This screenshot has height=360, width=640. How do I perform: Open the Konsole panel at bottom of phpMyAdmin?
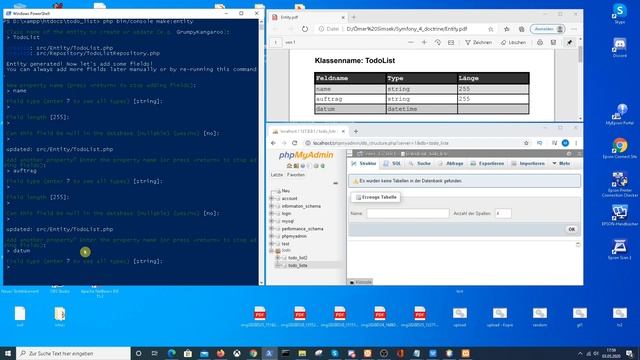pyautogui.click(x=361, y=282)
